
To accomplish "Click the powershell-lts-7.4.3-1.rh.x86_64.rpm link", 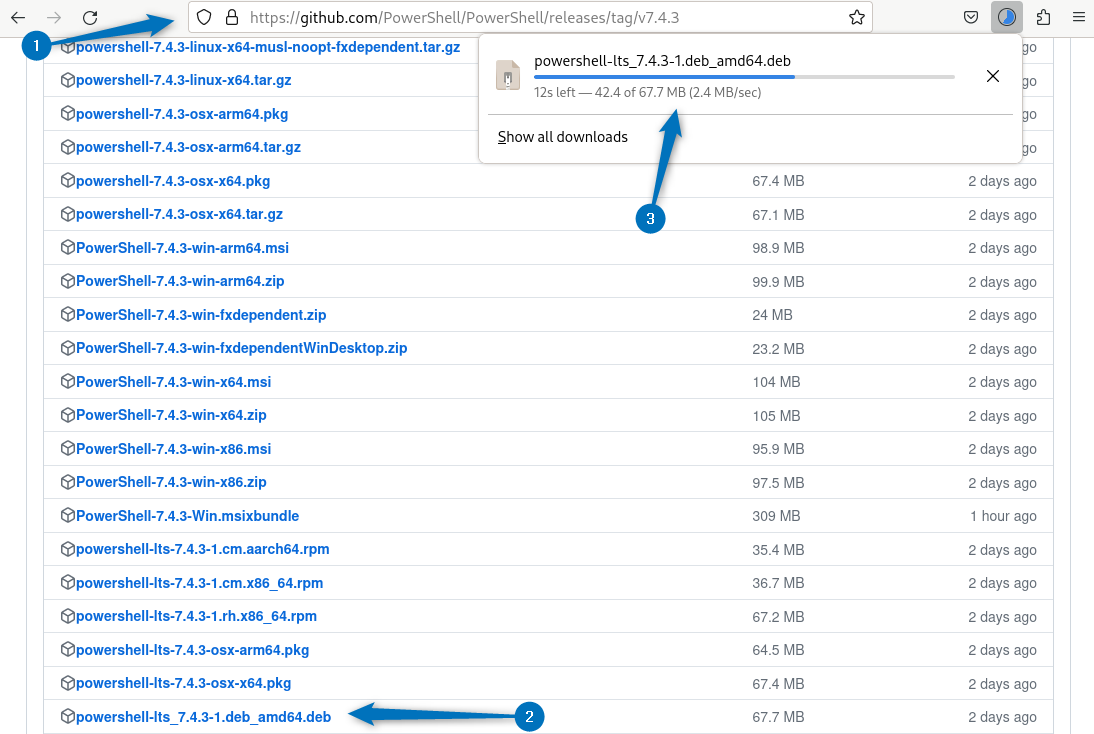I will [196, 616].
